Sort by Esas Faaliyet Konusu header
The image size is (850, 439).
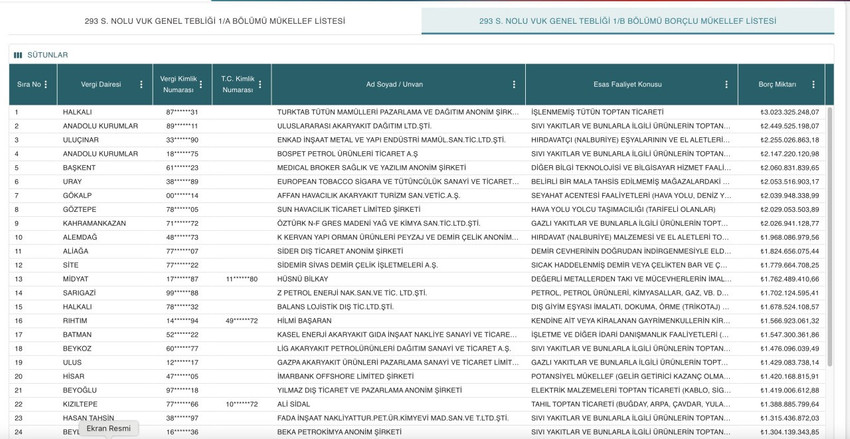point(628,85)
